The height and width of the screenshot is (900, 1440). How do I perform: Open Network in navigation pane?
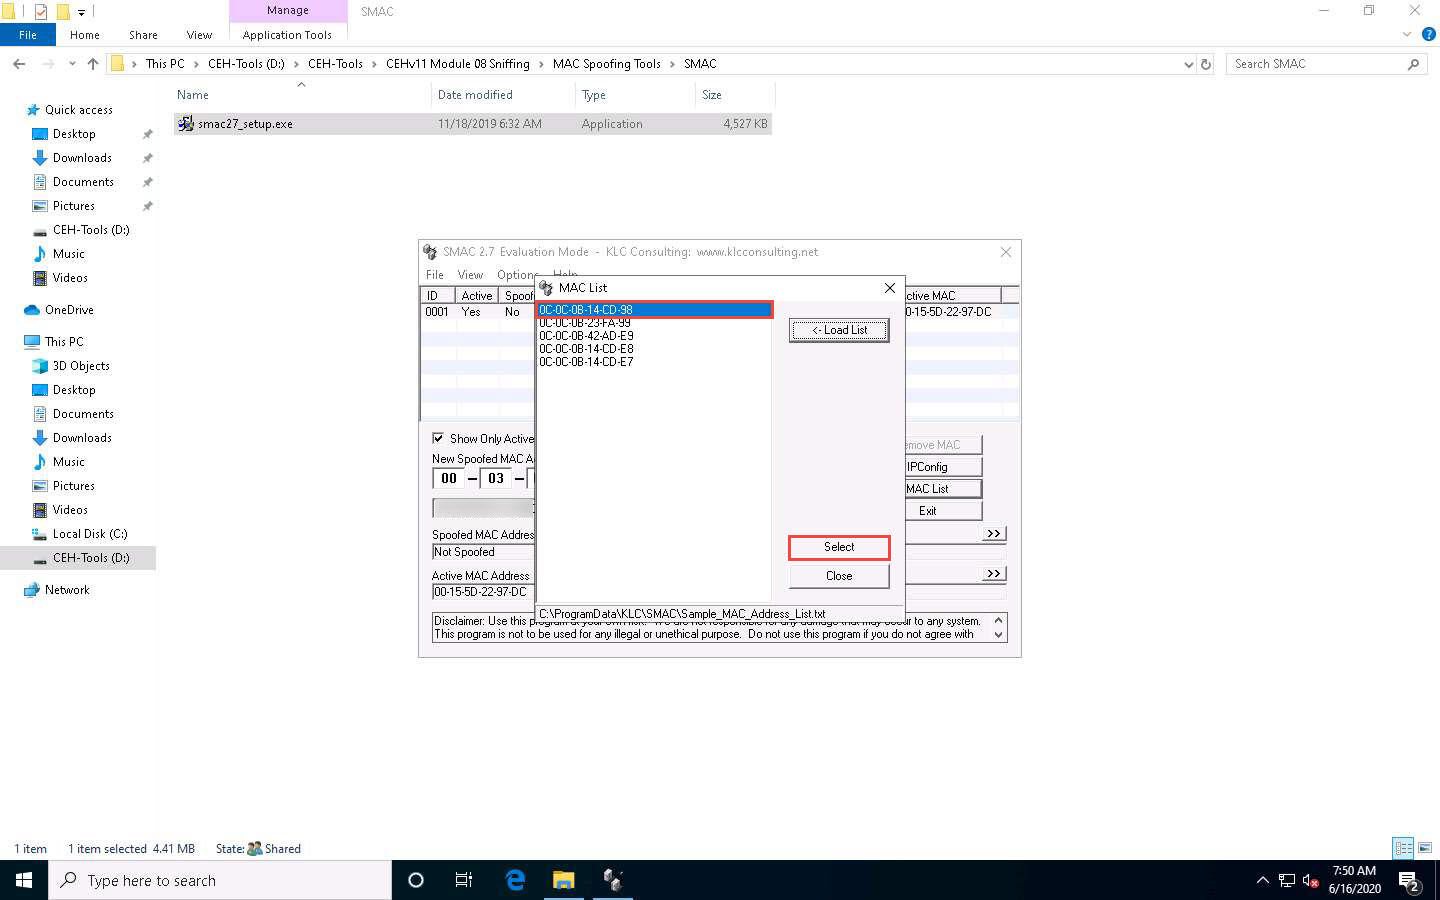click(67, 590)
